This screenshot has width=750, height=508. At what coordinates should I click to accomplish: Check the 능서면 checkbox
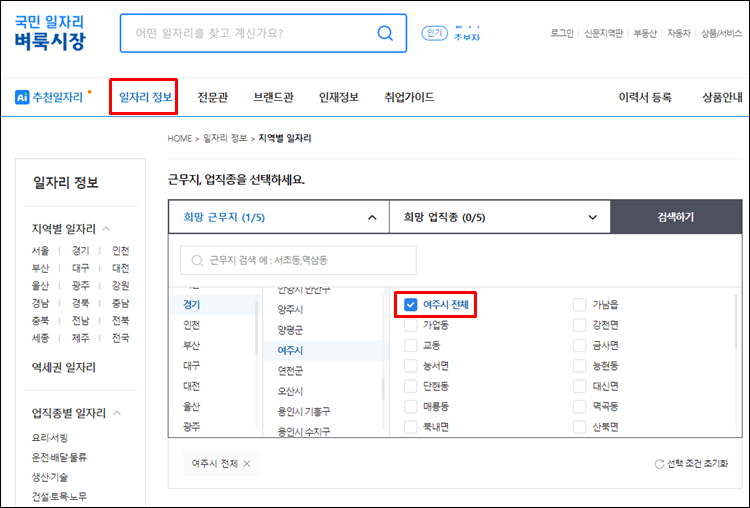coord(410,366)
